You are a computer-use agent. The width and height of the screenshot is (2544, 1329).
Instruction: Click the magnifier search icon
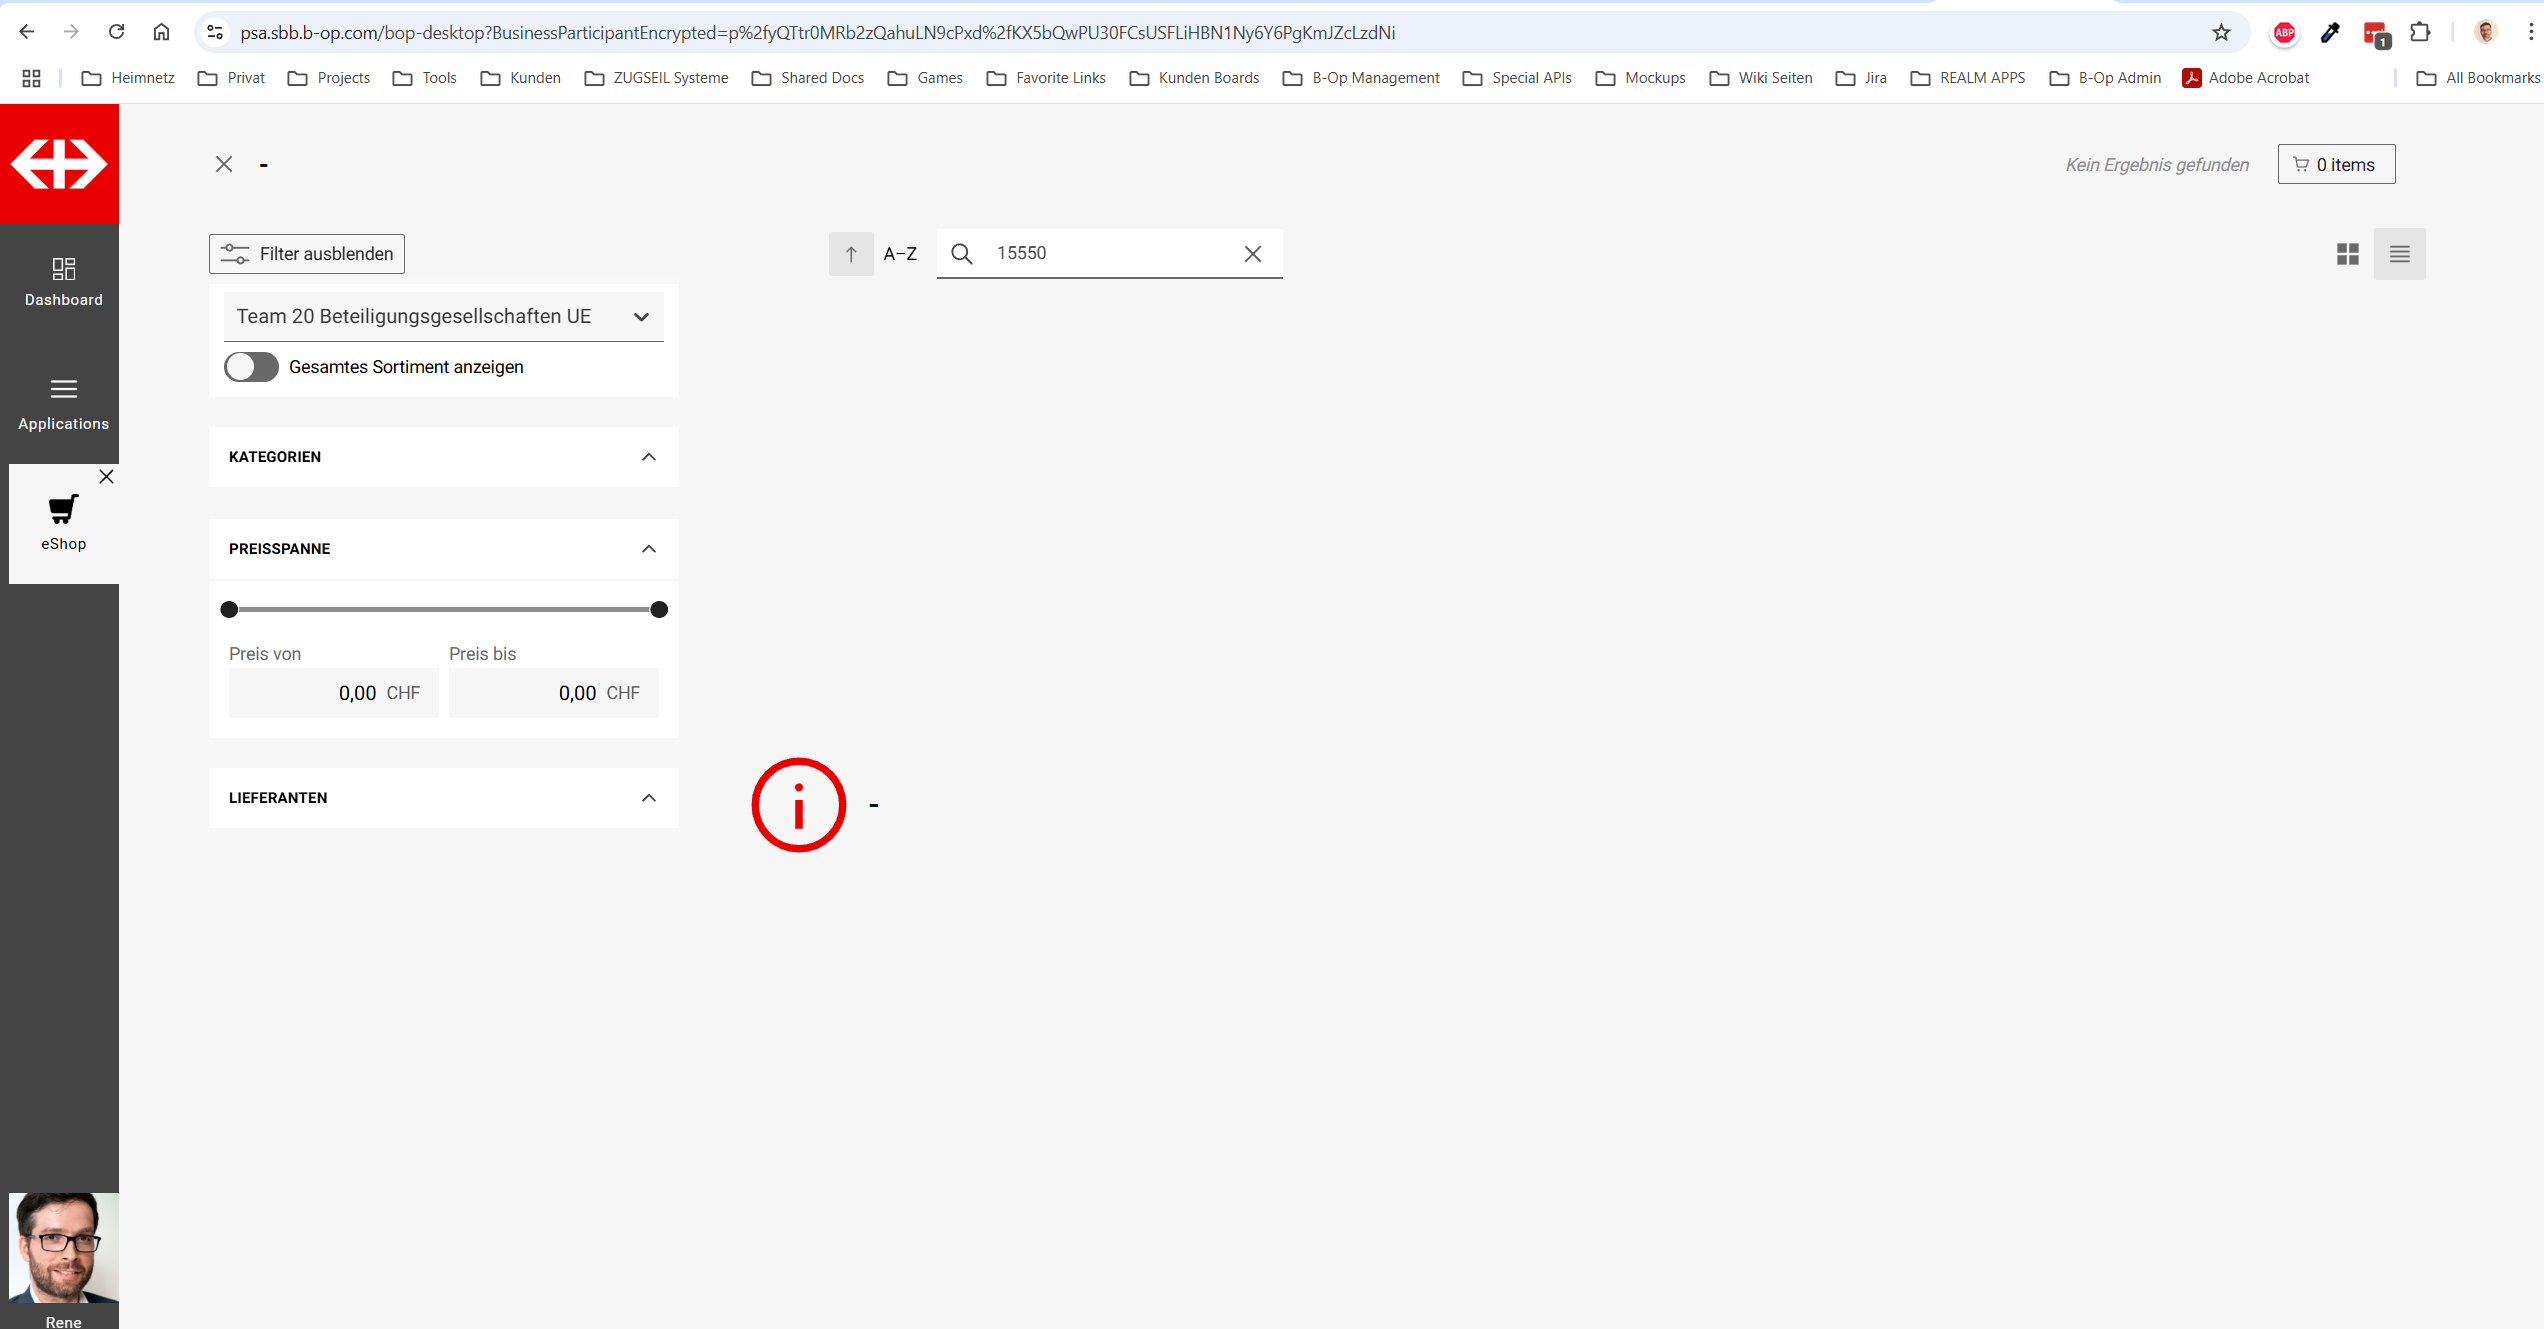961,254
